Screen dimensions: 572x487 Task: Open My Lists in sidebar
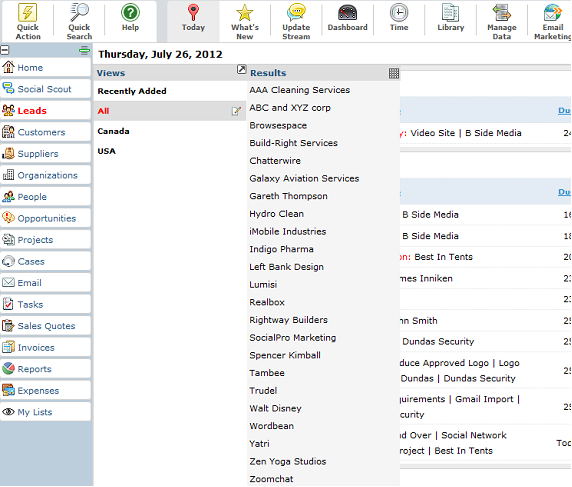pyautogui.click(x=45, y=412)
